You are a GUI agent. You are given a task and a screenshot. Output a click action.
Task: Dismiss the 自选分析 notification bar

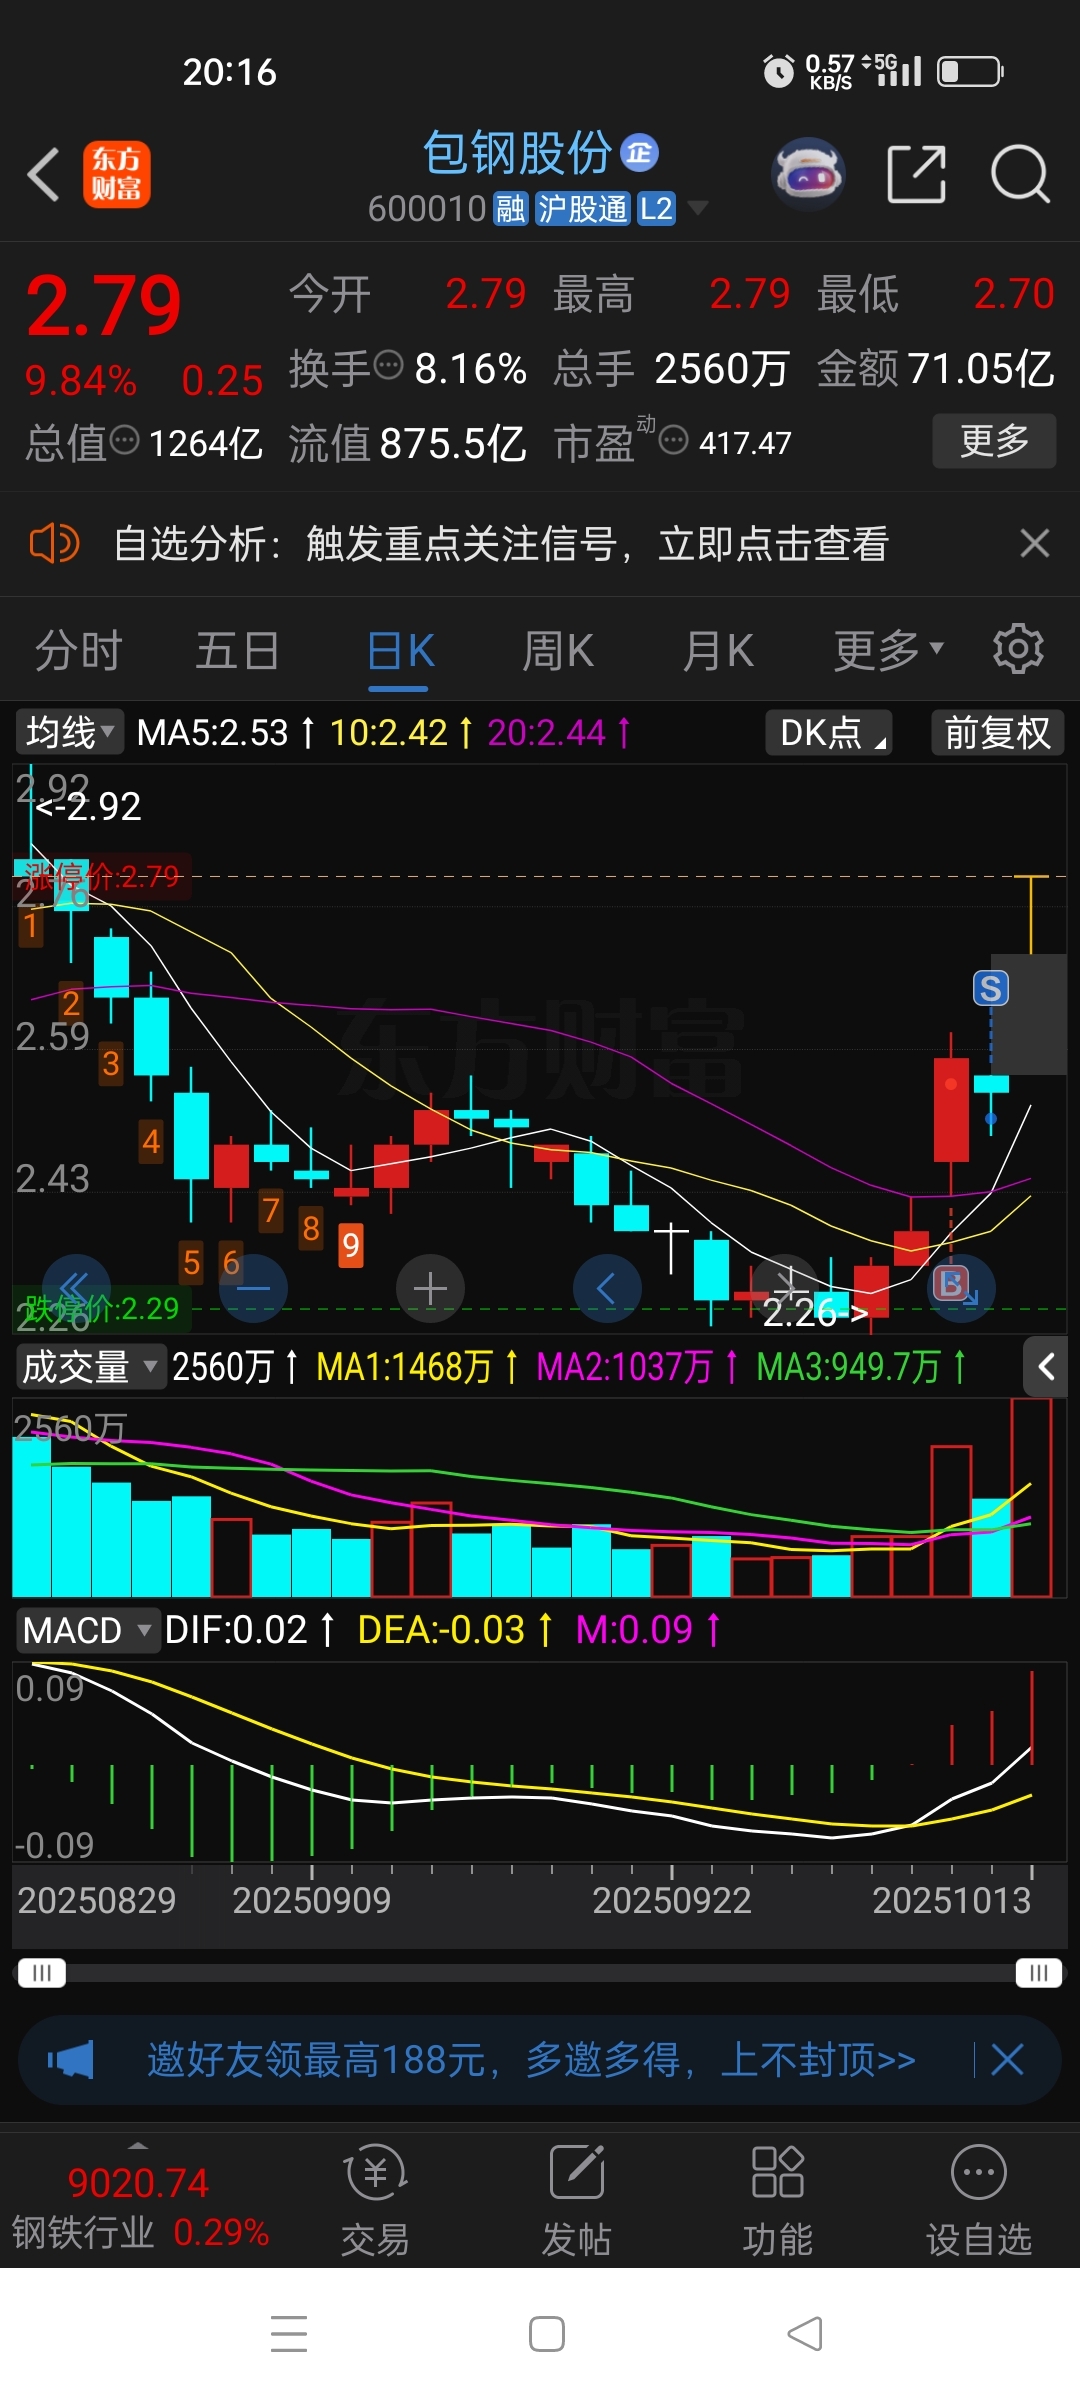(x=1035, y=543)
